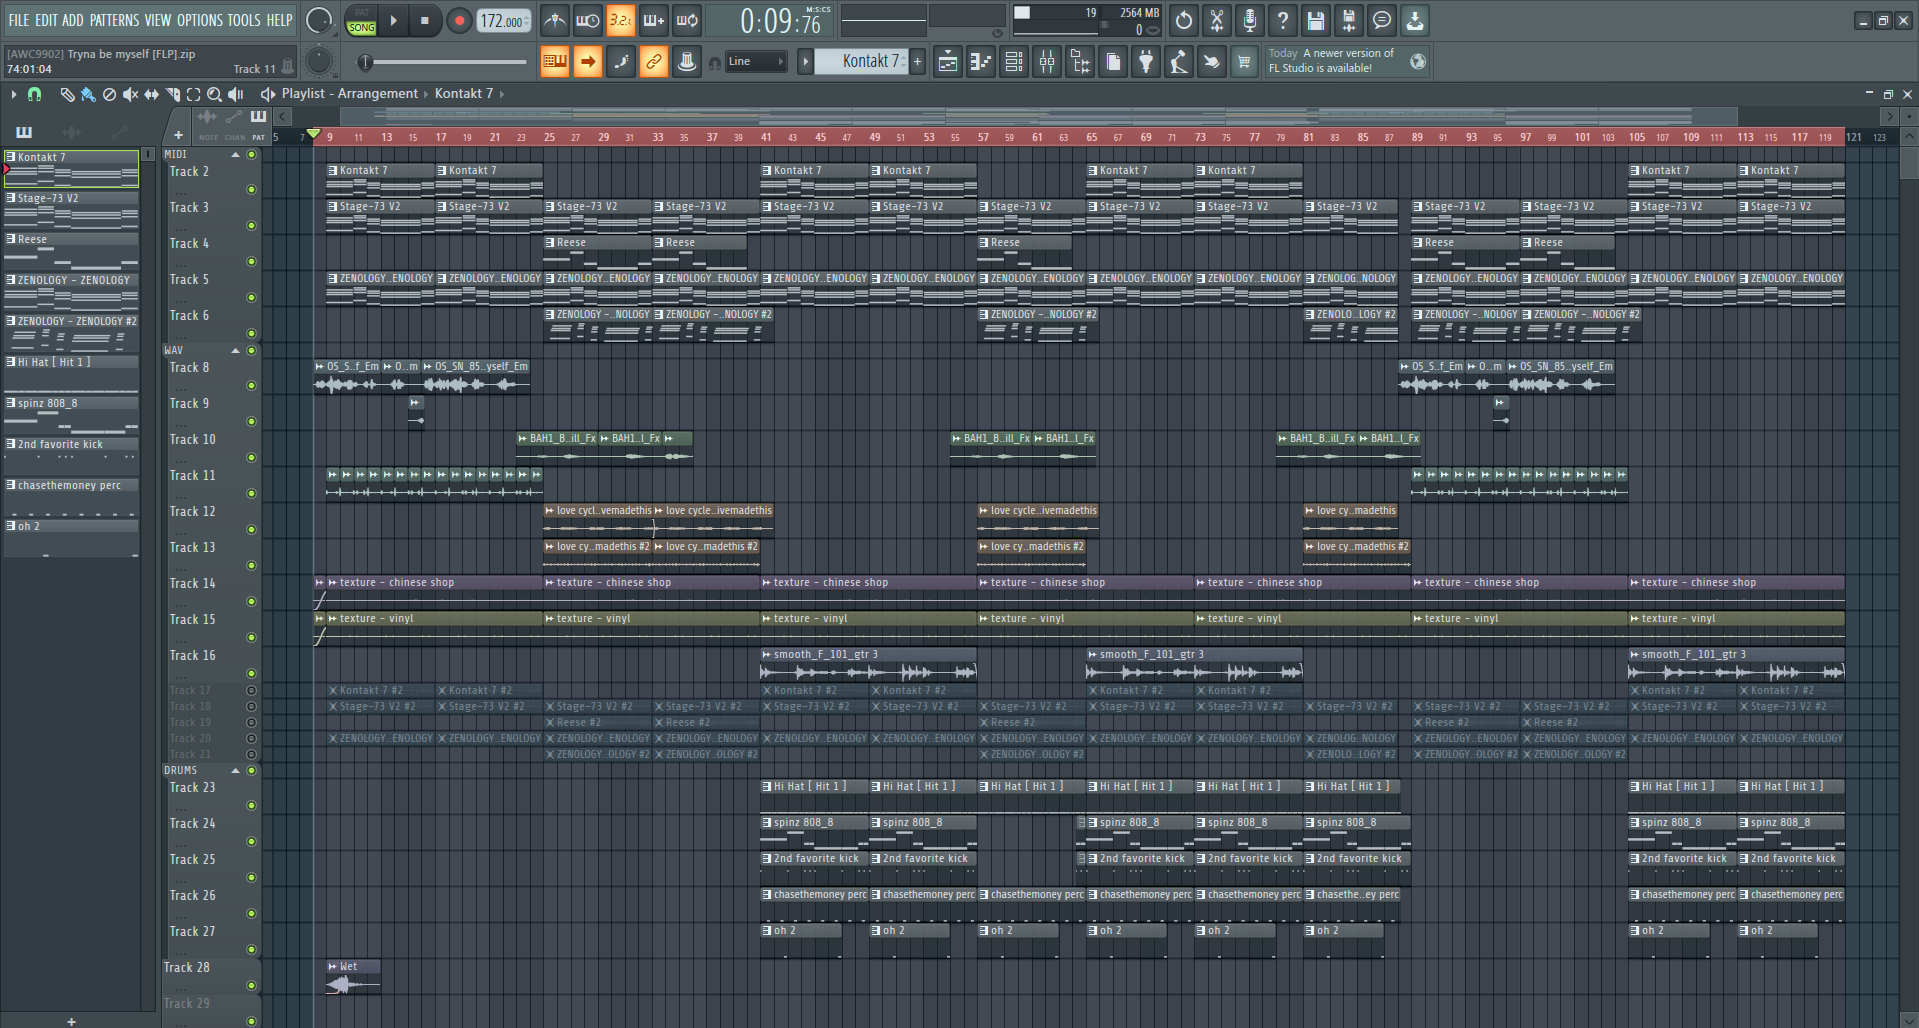Toggle overdub blend recording
The image size is (1919, 1028).
click(653, 20)
